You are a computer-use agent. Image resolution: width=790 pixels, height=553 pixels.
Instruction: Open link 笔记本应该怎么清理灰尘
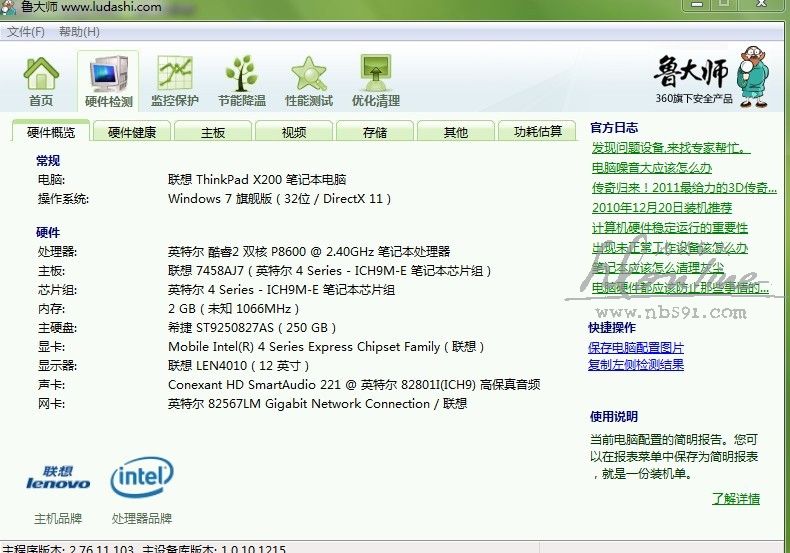657,267
